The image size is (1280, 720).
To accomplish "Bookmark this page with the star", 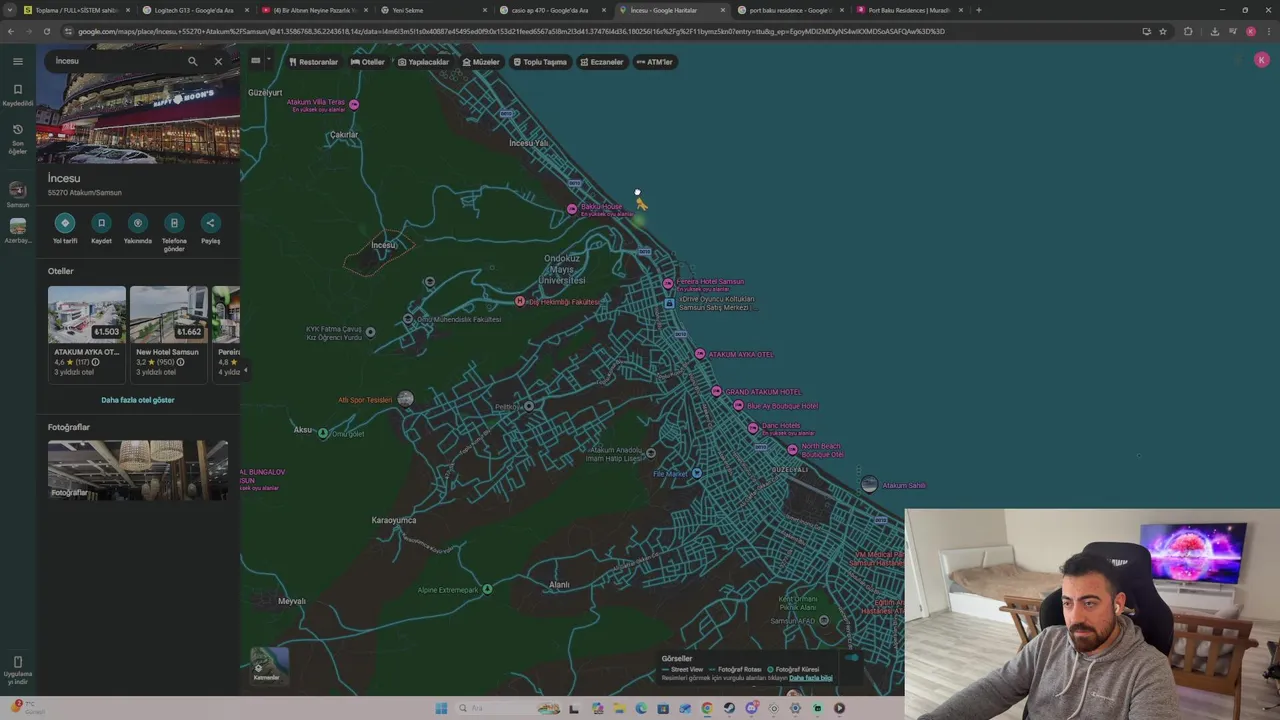I will coord(1163,31).
